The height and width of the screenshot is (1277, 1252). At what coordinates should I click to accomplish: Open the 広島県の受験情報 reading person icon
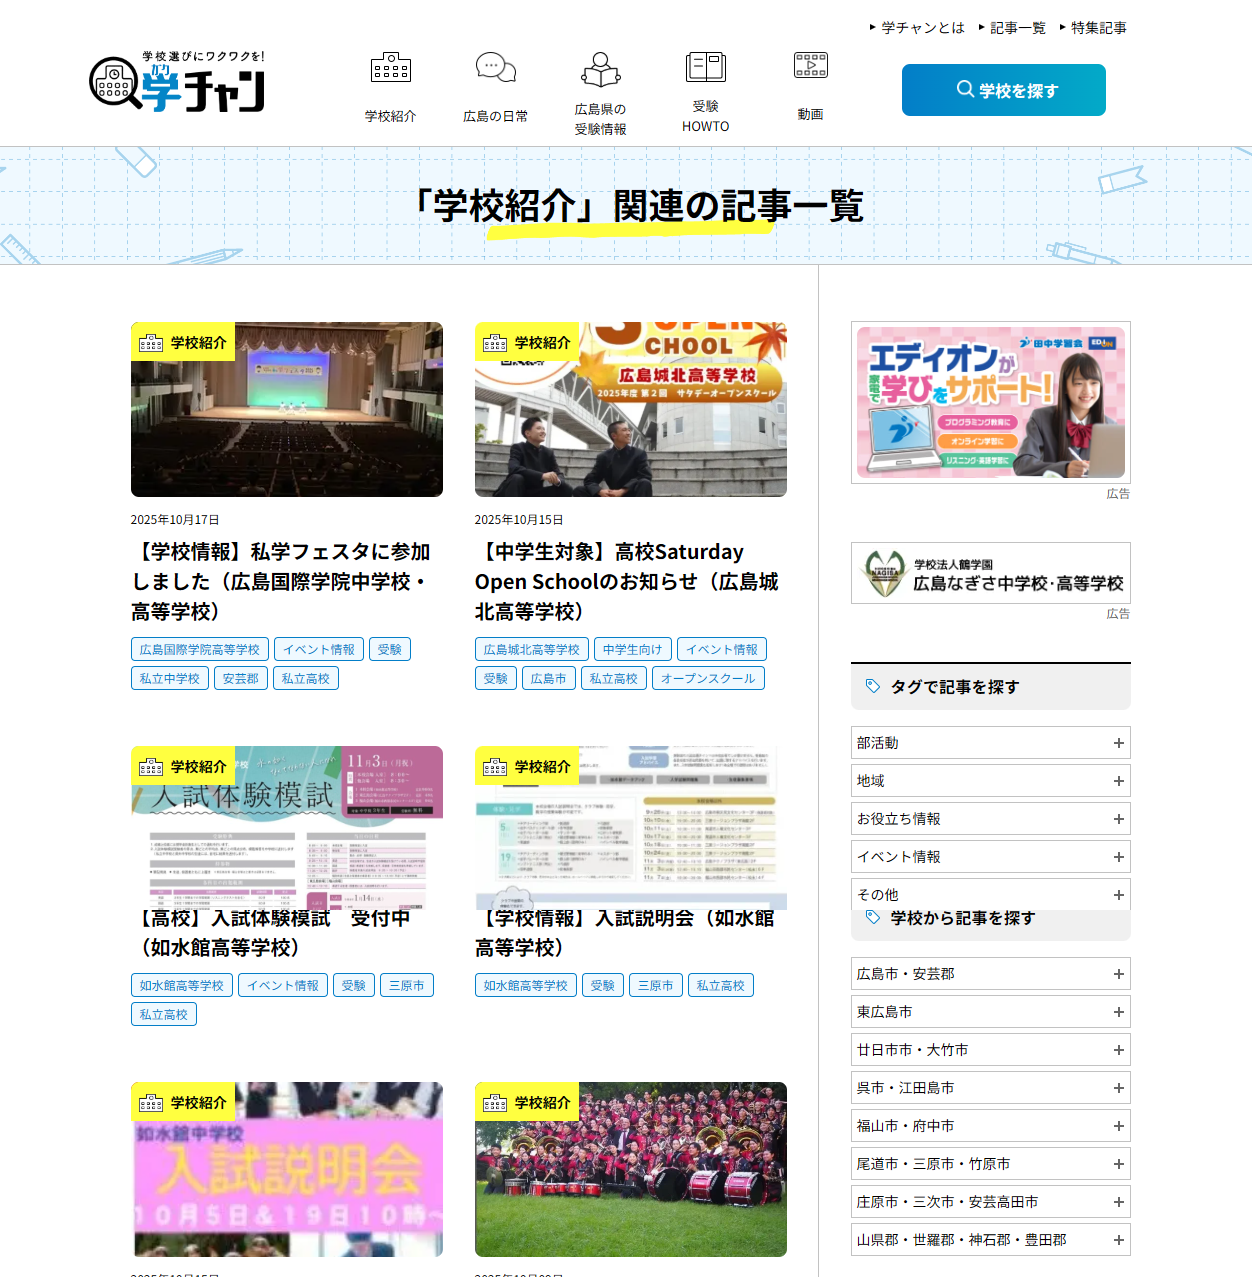(600, 70)
